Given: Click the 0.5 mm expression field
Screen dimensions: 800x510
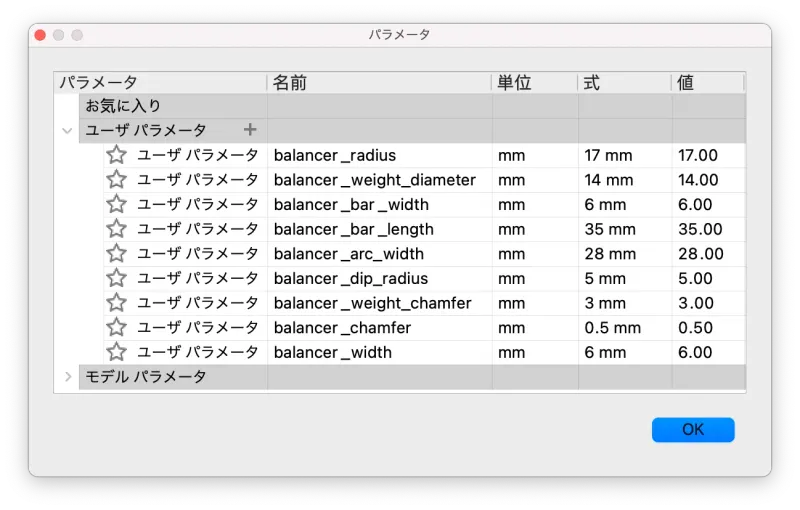Looking at the screenshot, I should (625, 327).
